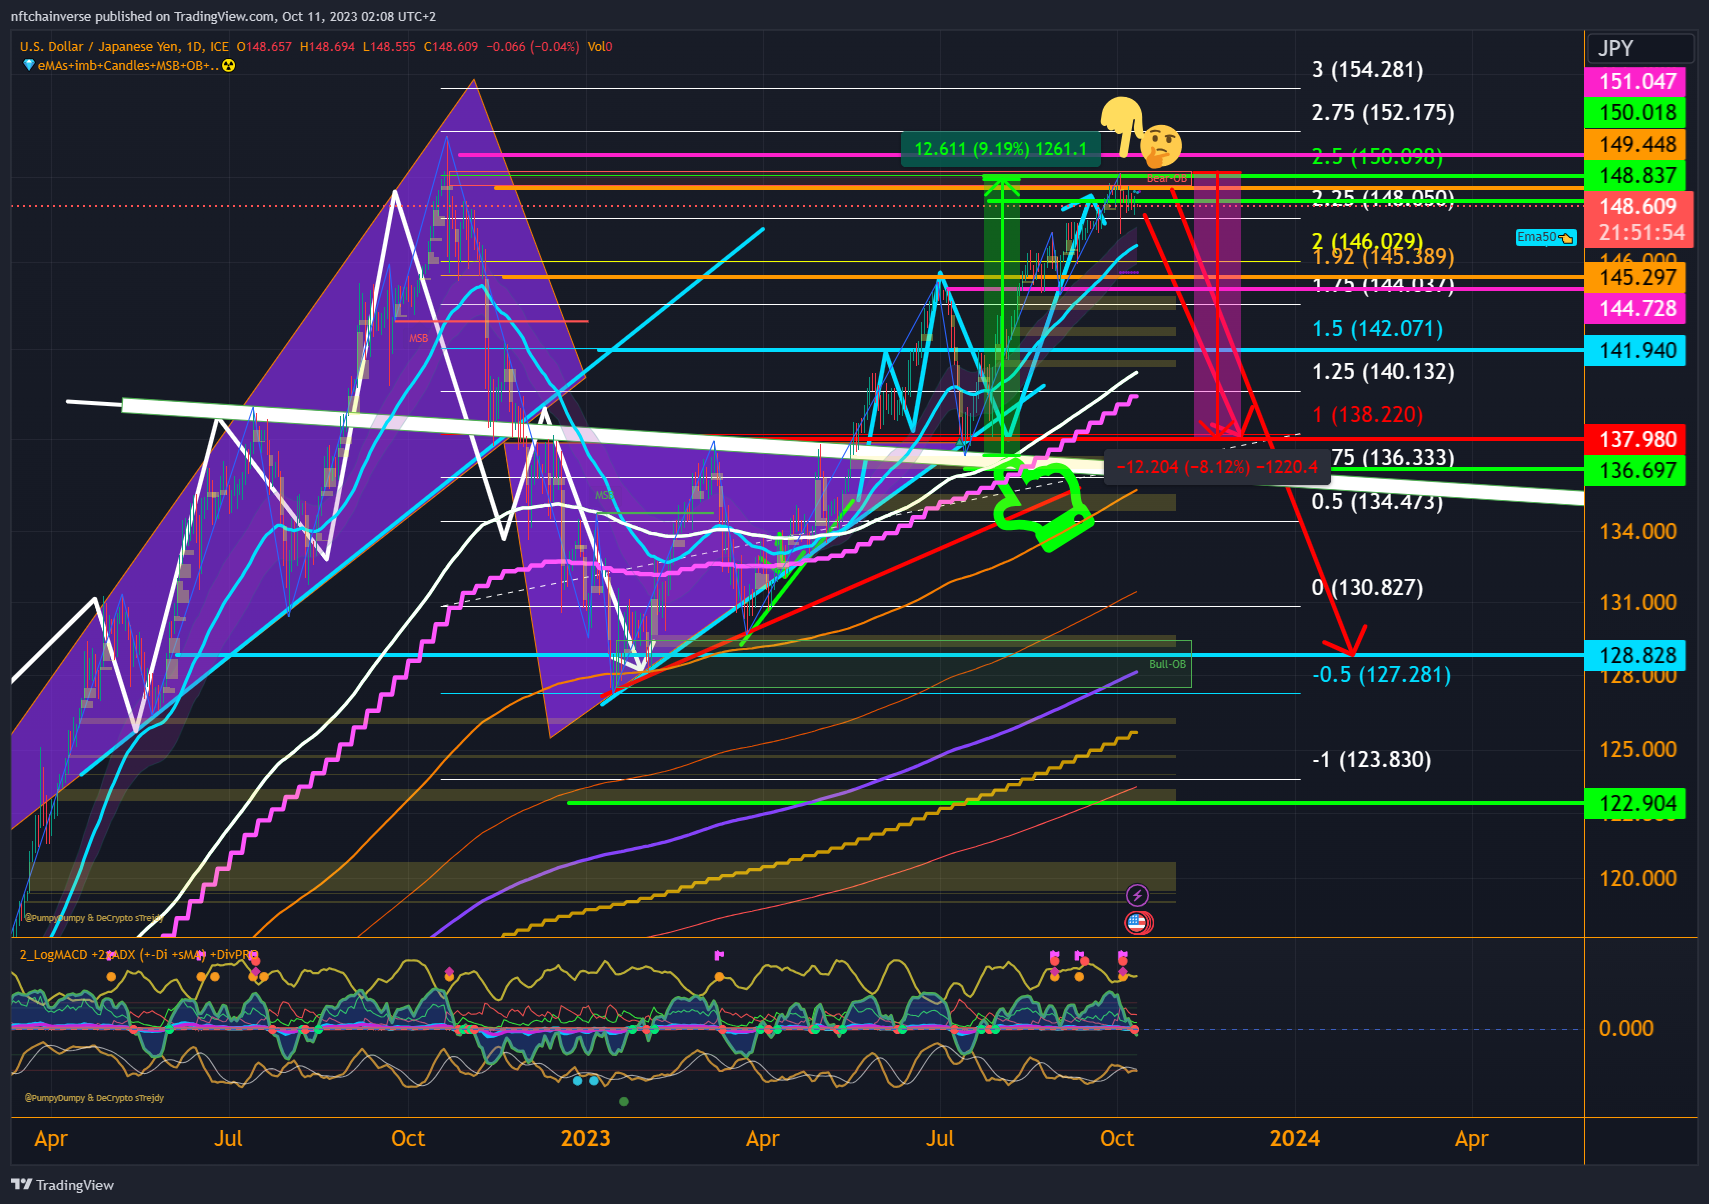
Task: Click the red Fib level 1 (138.220) label
Action: (x=1367, y=414)
